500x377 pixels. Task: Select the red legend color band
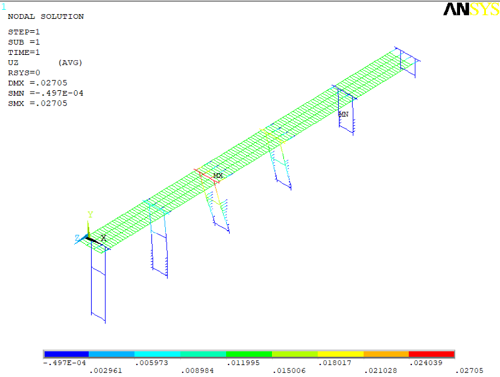432,354
